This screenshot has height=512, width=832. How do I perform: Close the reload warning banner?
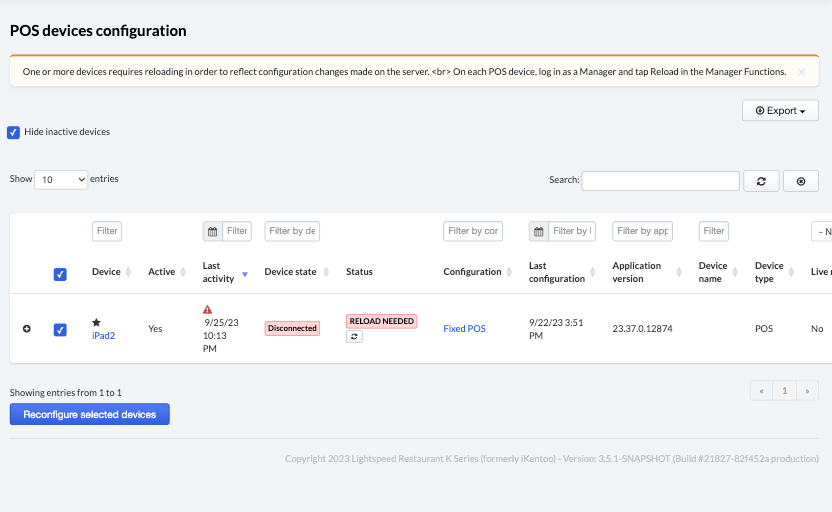pos(801,72)
